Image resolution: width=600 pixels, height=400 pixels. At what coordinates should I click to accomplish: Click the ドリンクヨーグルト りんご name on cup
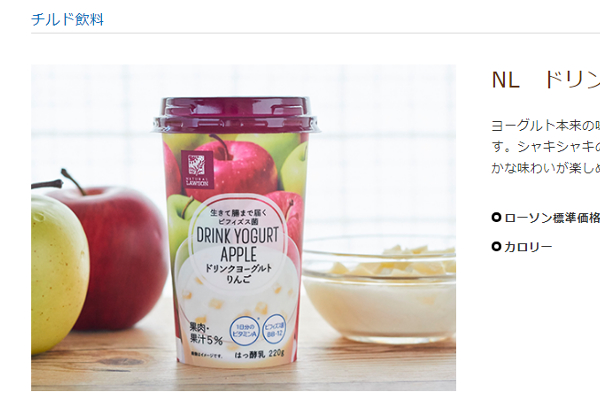(x=238, y=273)
